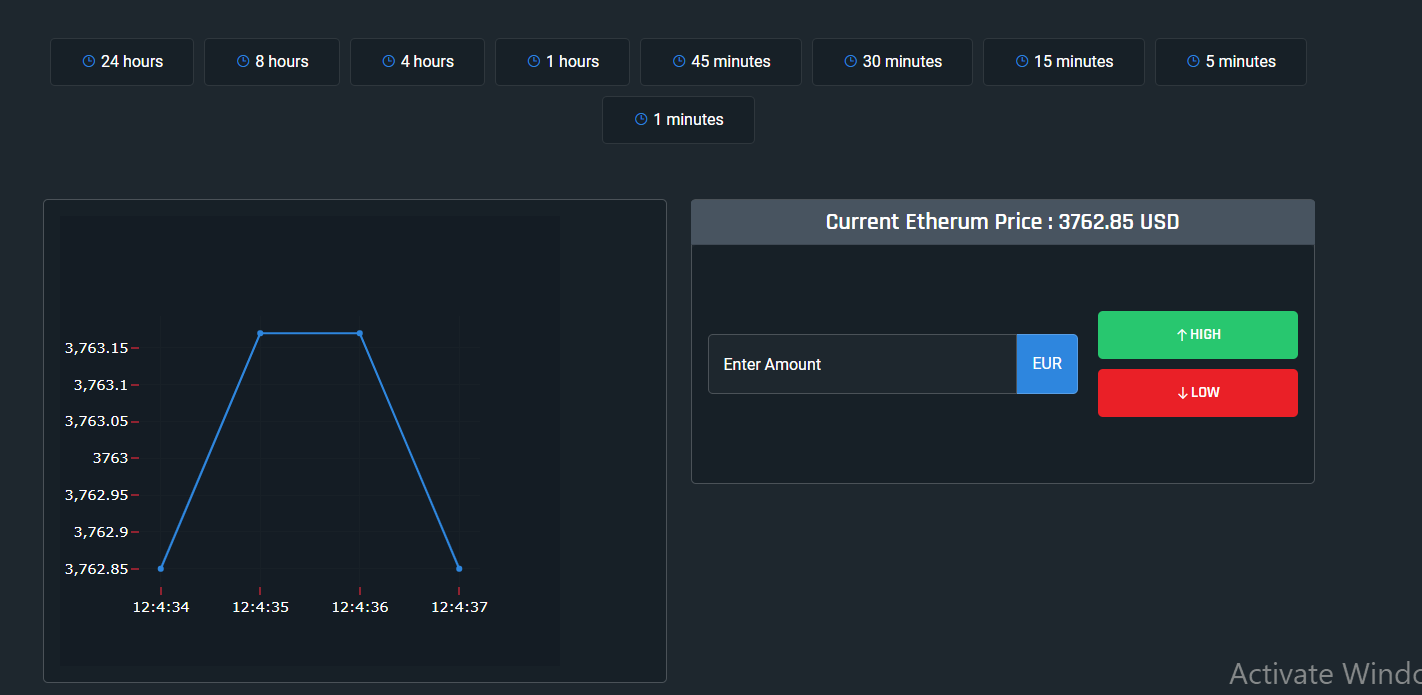Click the 3,763.1 y-axis label
The image size is (1422, 695).
(x=101, y=385)
